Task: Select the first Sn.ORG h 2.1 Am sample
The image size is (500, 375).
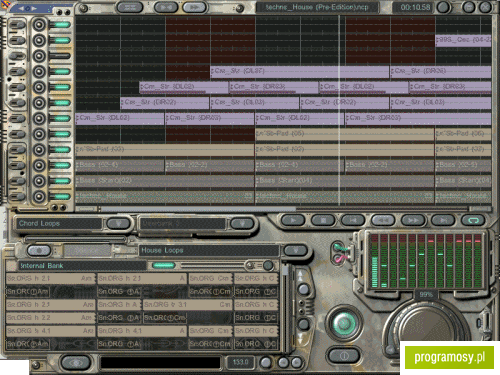Action: click(x=50, y=278)
